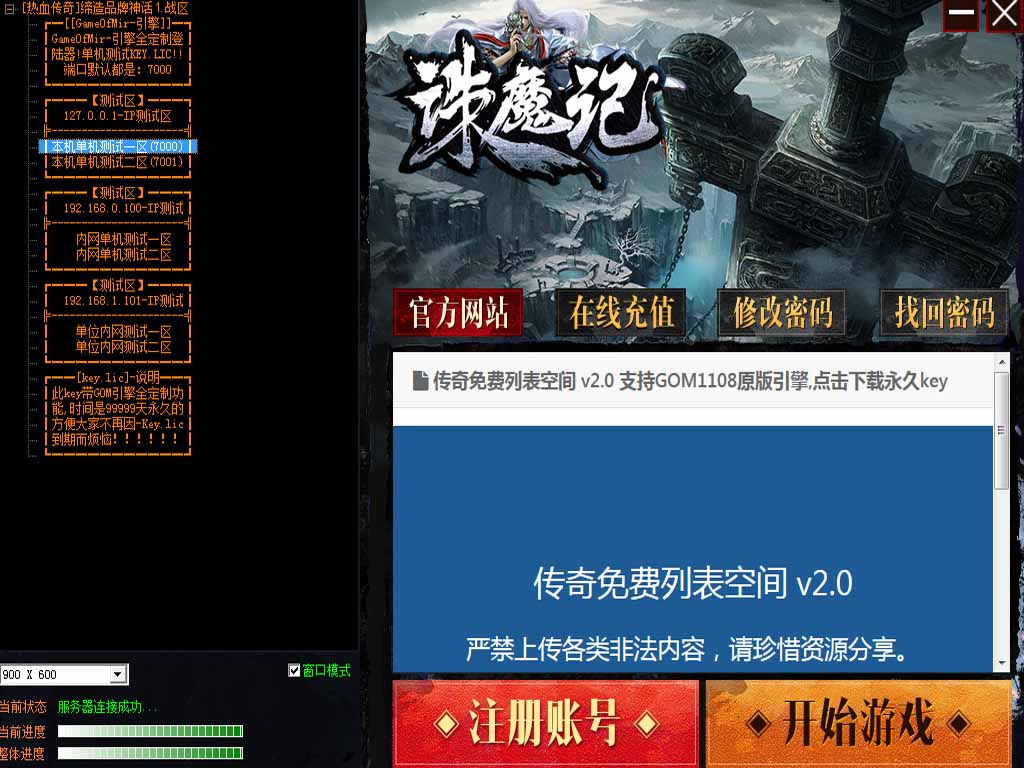
Task: Click the large 传奇免费列表空间 v2.0 title in the blue banner
Action: click(693, 583)
